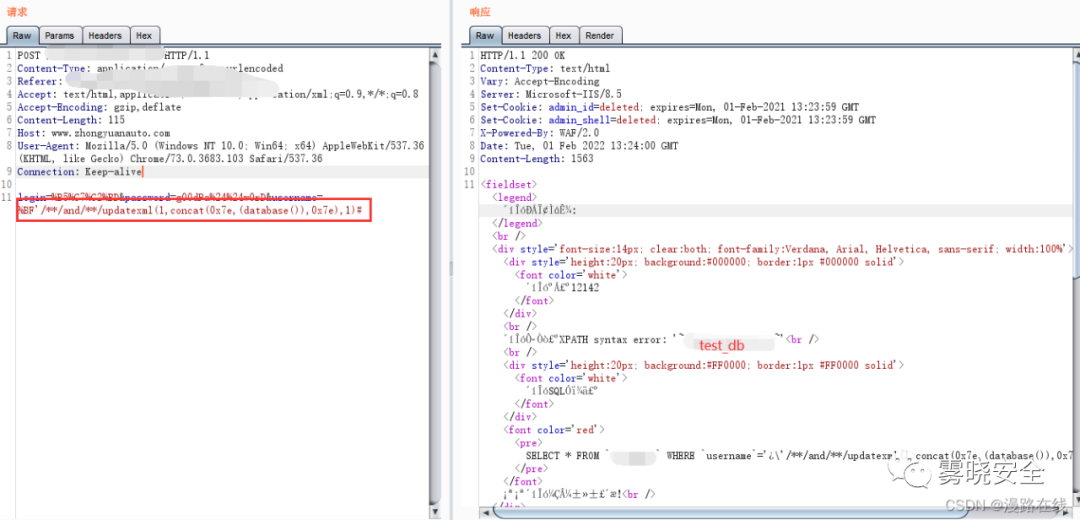
Task: Click the background:#FF0000 div line
Action: (x=703, y=365)
